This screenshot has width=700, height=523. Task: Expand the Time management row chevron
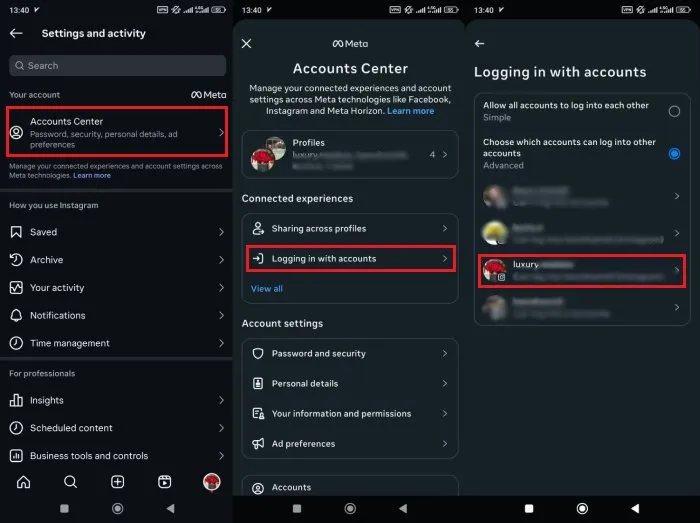221,343
